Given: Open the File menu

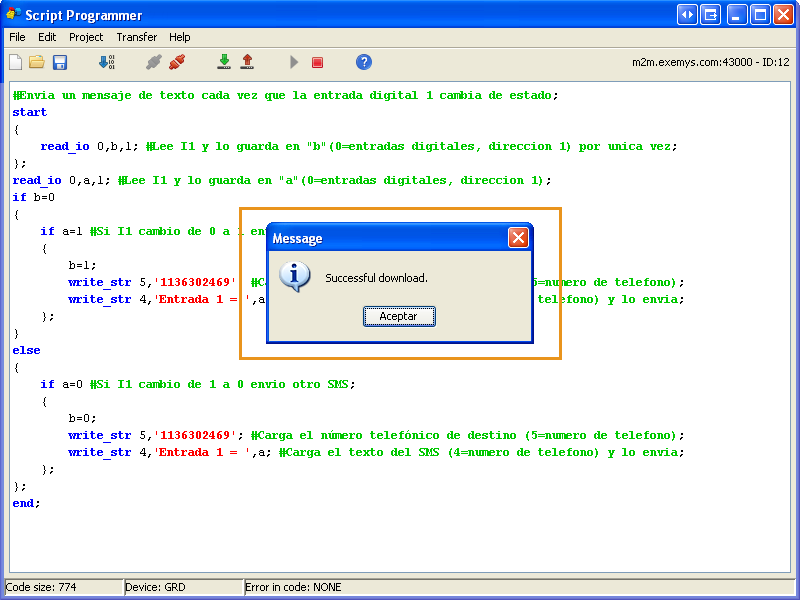Looking at the screenshot, I should point(17,37).
